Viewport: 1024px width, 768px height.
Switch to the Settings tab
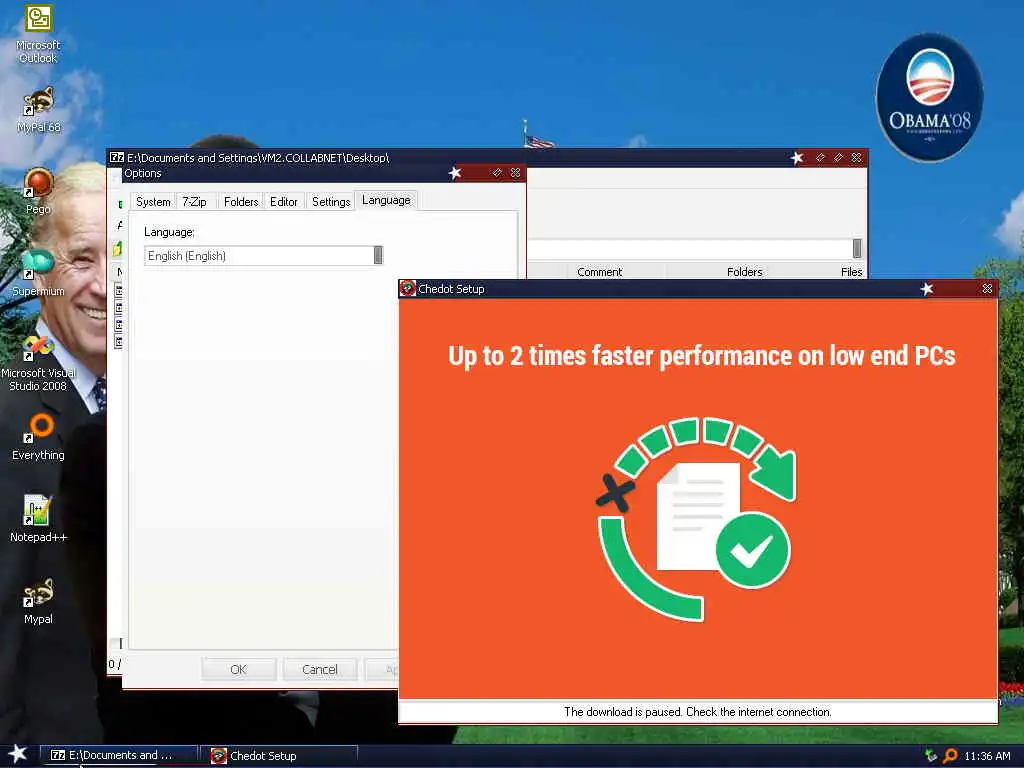(331, 202)
